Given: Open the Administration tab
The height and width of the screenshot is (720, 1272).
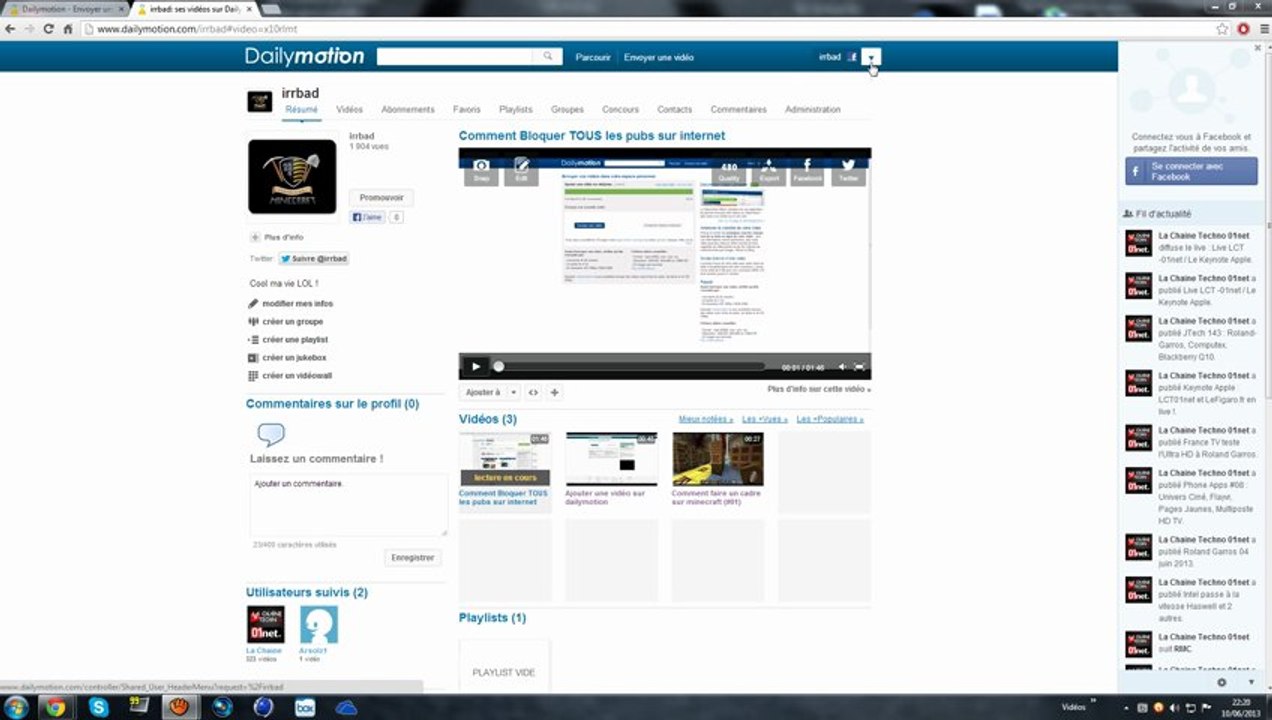Looking at the screenshot, I should pyautogui.click(x=813, y=109).
